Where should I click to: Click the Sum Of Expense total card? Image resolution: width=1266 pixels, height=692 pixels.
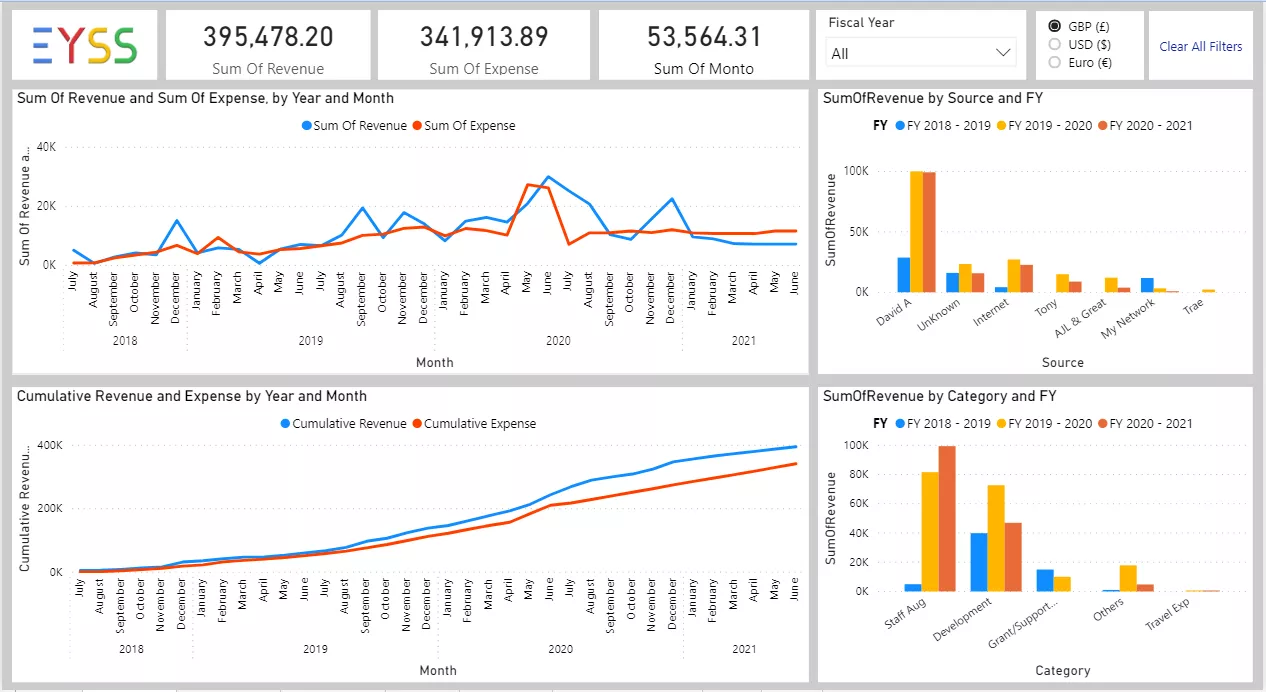click(484, 45)
